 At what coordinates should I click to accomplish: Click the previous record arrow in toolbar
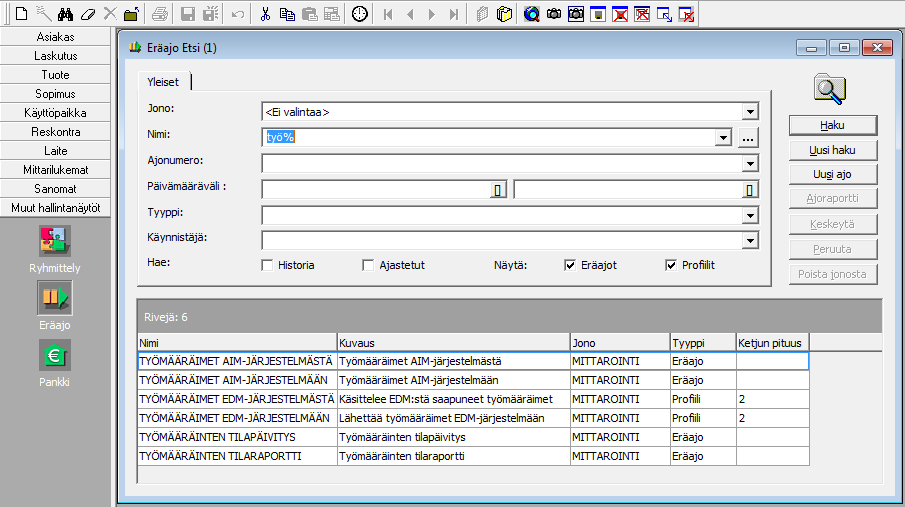[x=410, y=14]
